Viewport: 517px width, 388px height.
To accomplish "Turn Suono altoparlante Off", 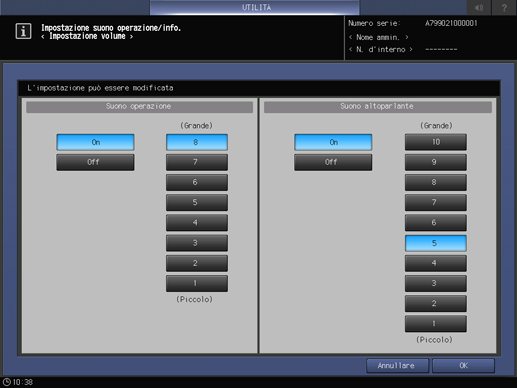I will coord(333,162).
